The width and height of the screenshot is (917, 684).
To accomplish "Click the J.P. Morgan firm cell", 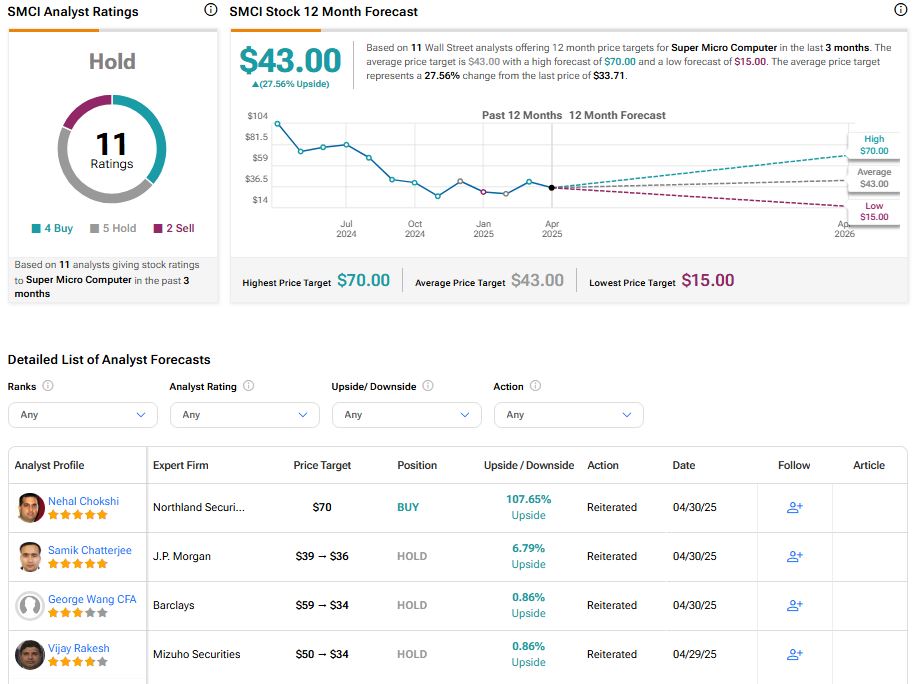I will pos(182,557).
